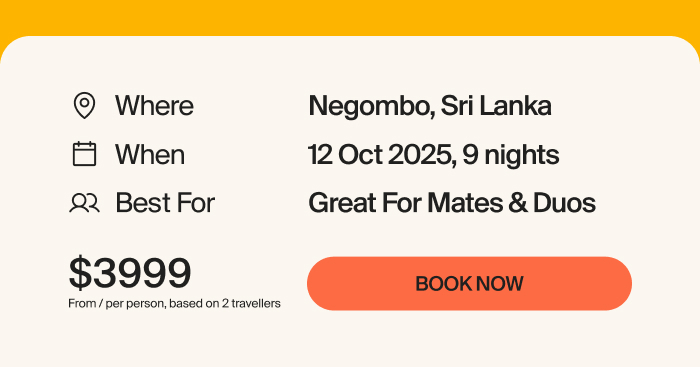Select the Where label
The width and height of the screenshot is (700, 367).
[x=154, y=106]
